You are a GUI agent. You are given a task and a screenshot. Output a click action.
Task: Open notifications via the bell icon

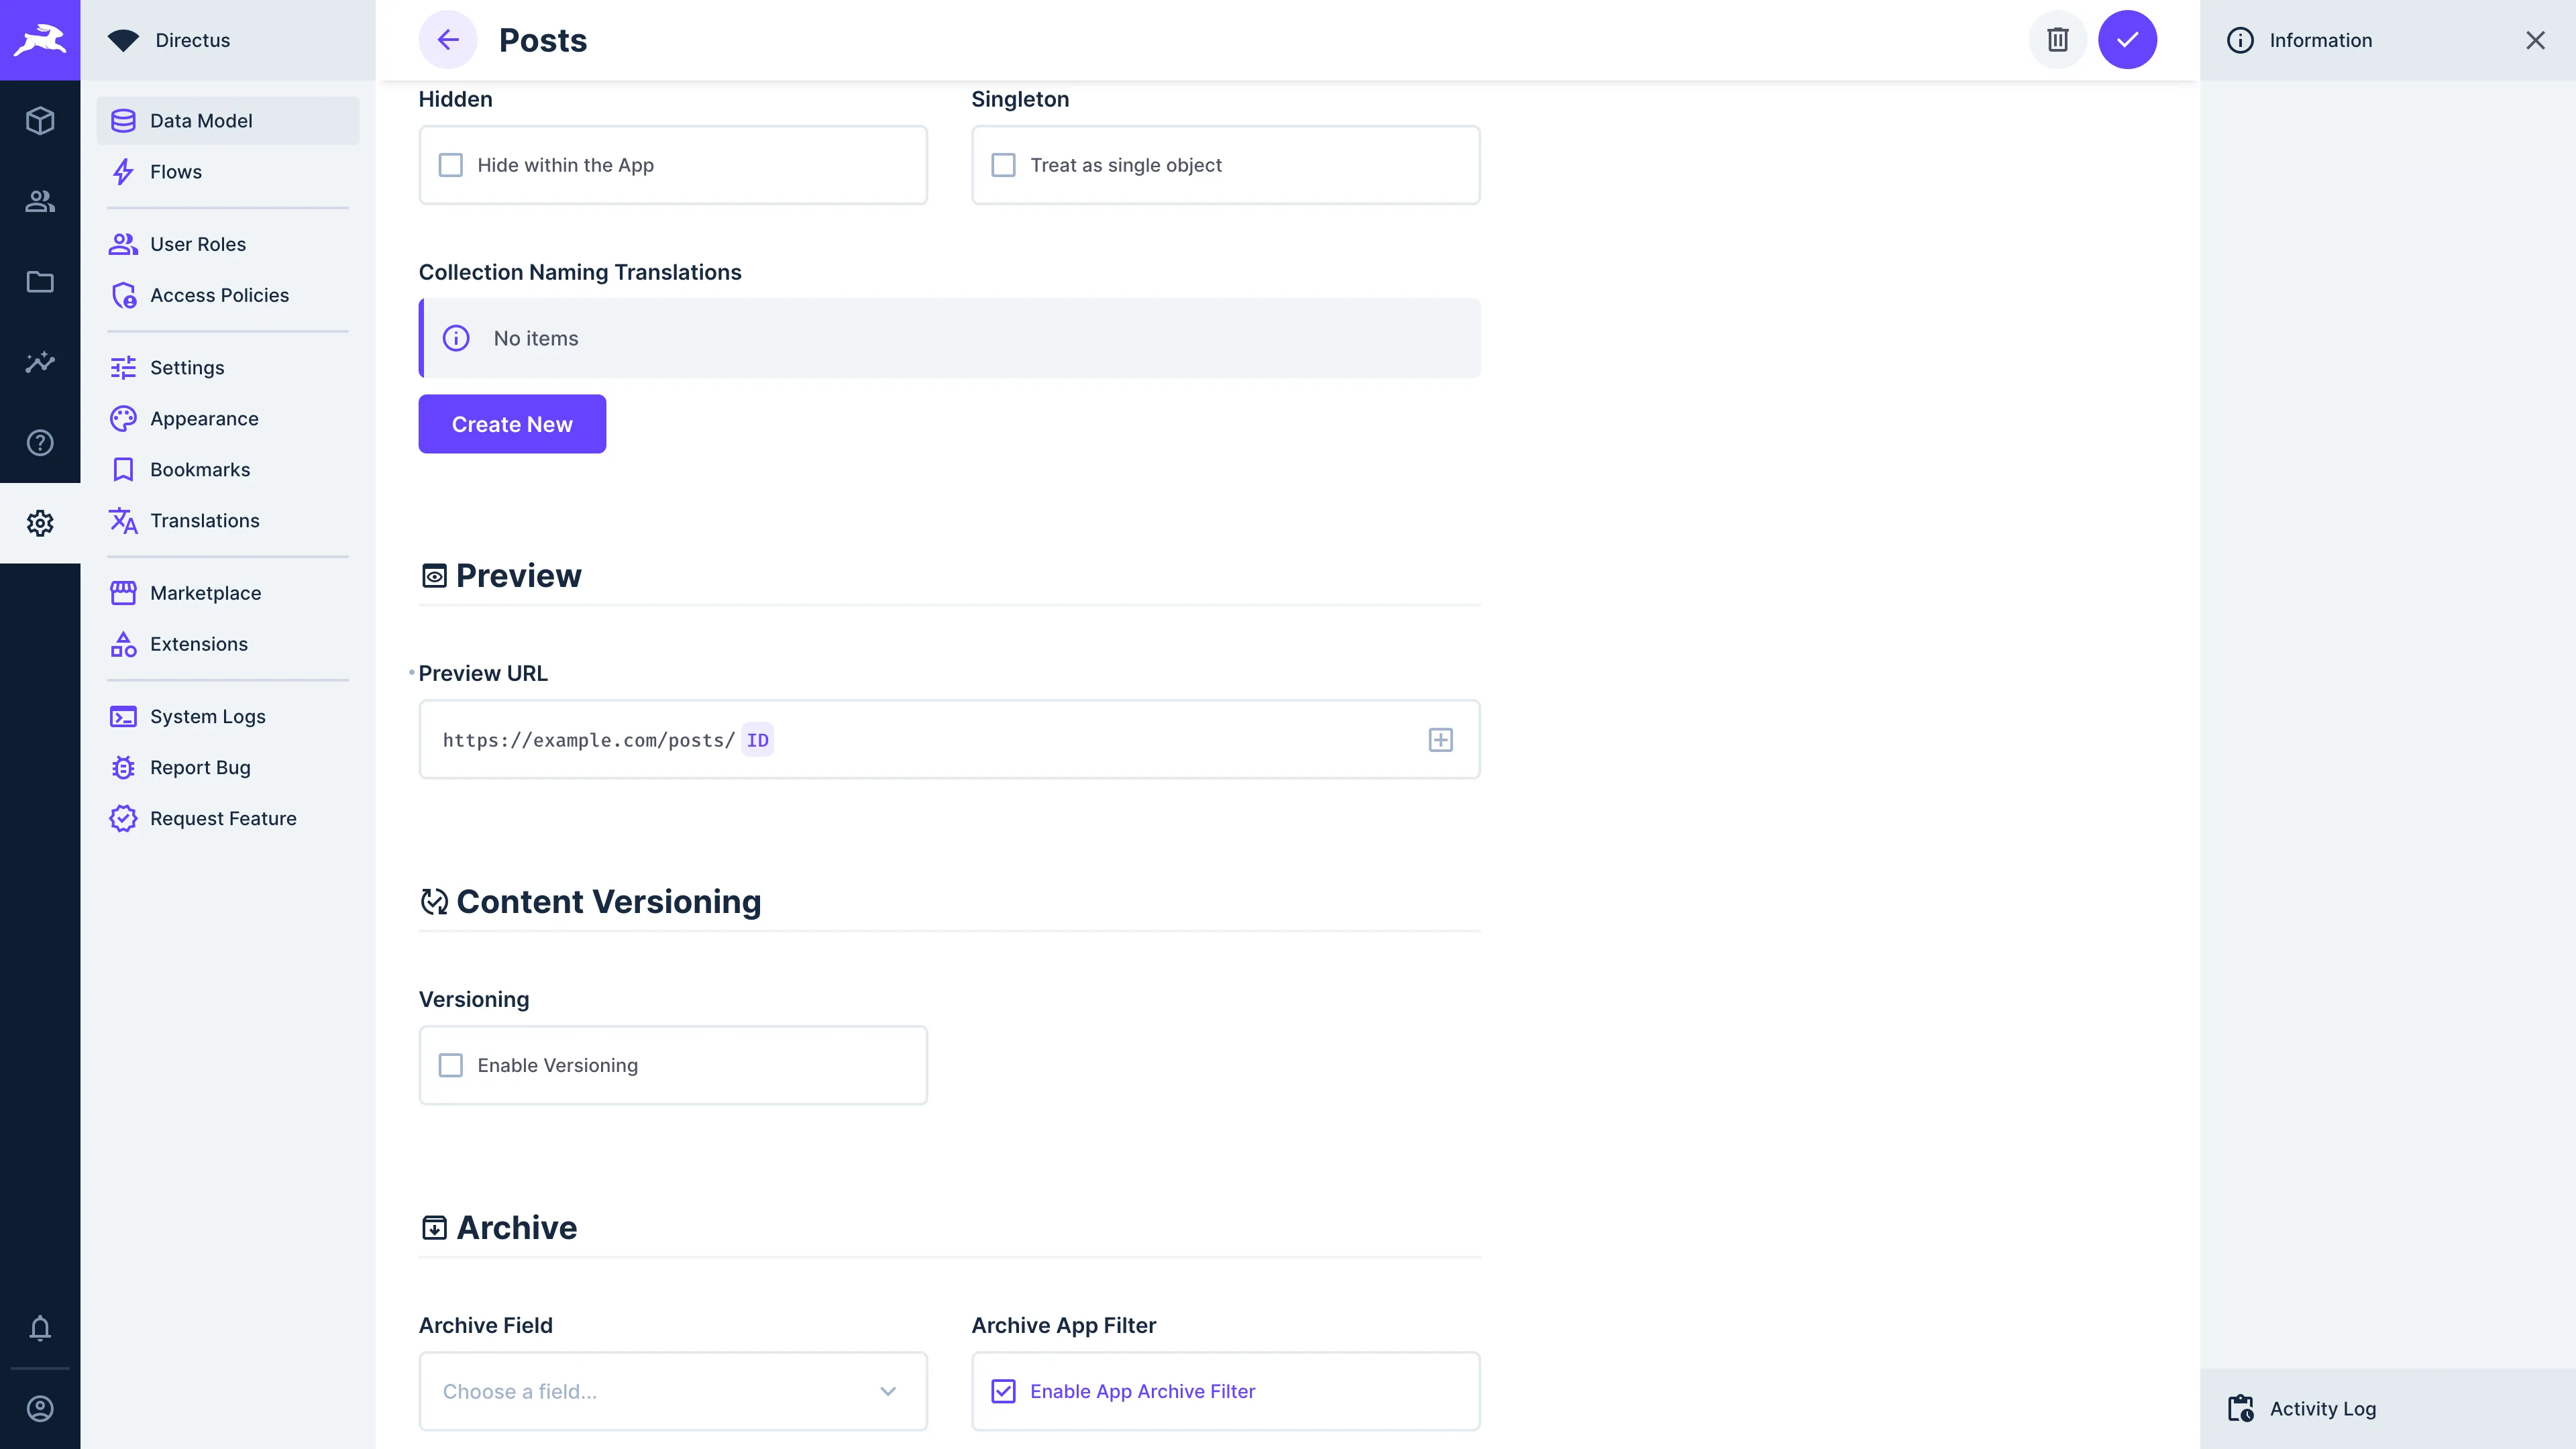click(40, 1329)
